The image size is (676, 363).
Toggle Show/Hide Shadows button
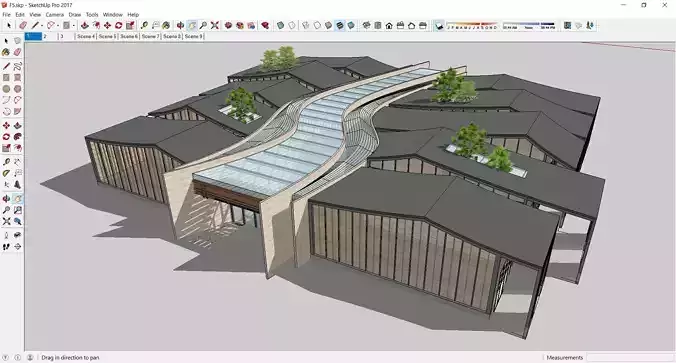pyautogui.click(x=439, y=26)
